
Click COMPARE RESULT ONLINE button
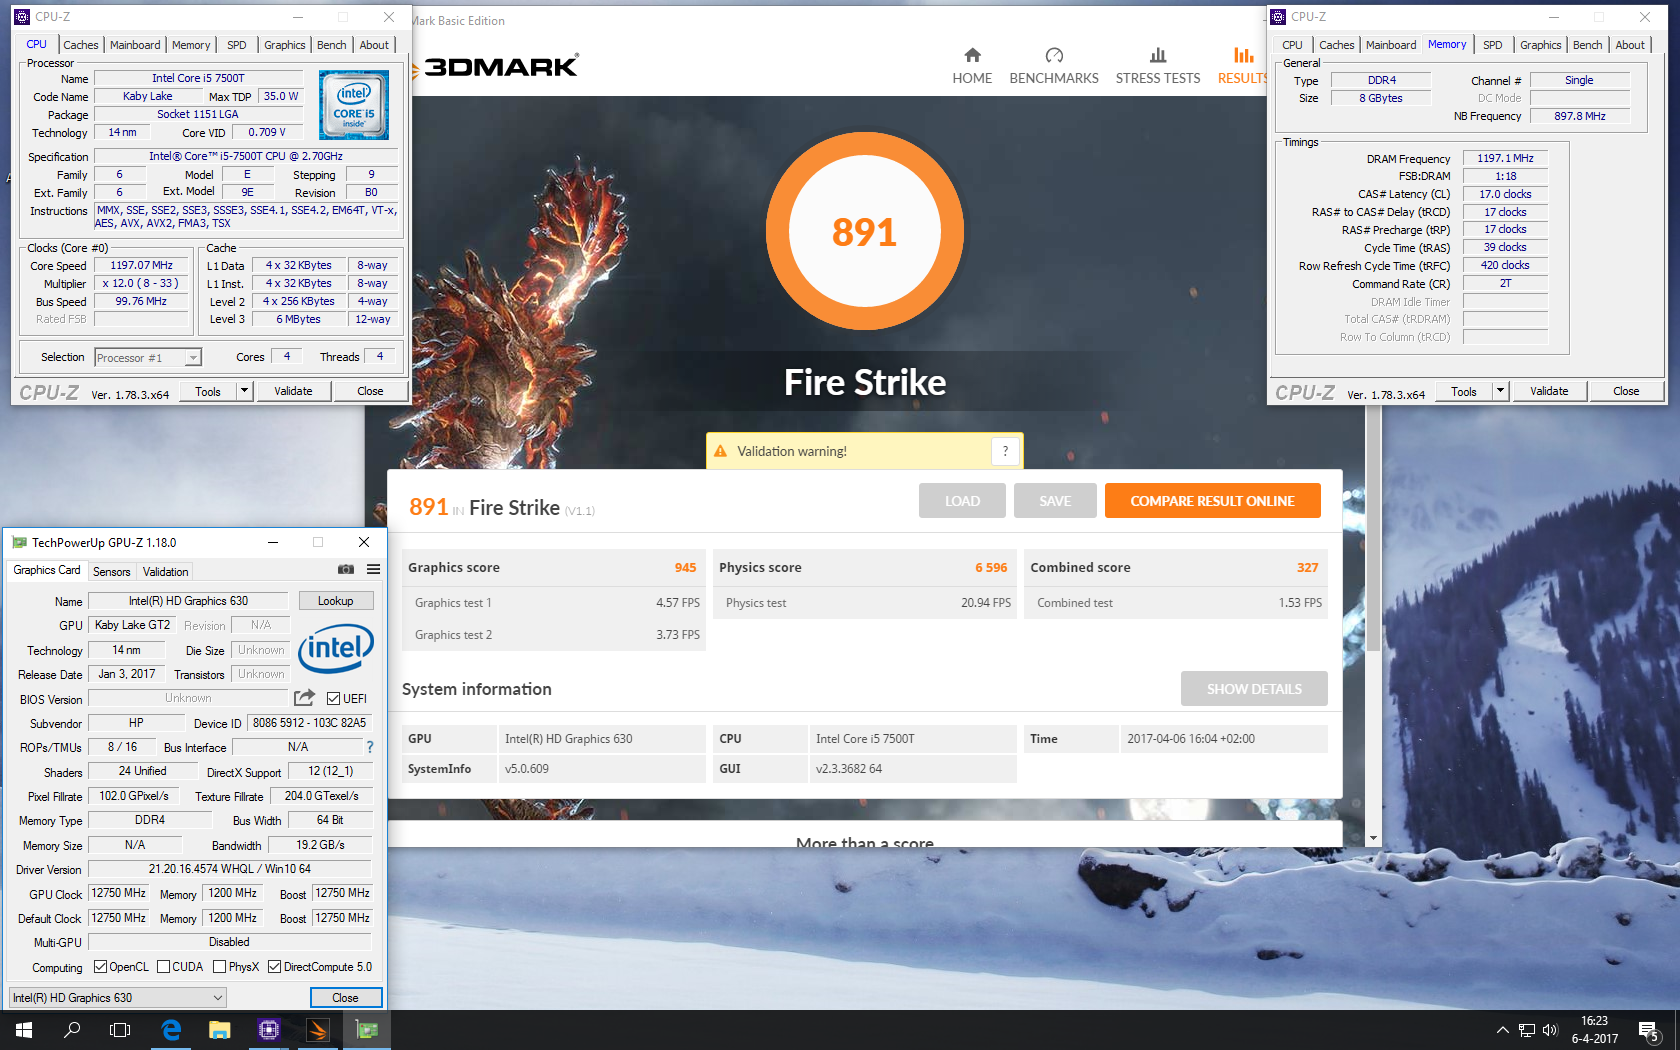point(1212,501)
